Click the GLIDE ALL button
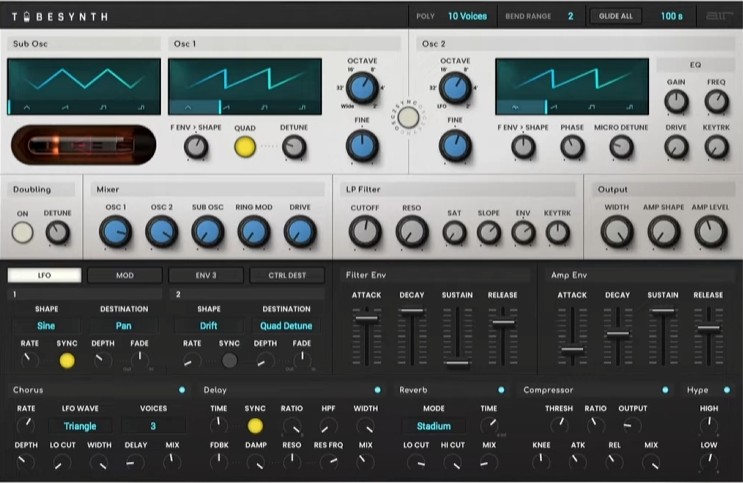The height and width of the screenshot is (483, 743). click(x=616, y=16)
